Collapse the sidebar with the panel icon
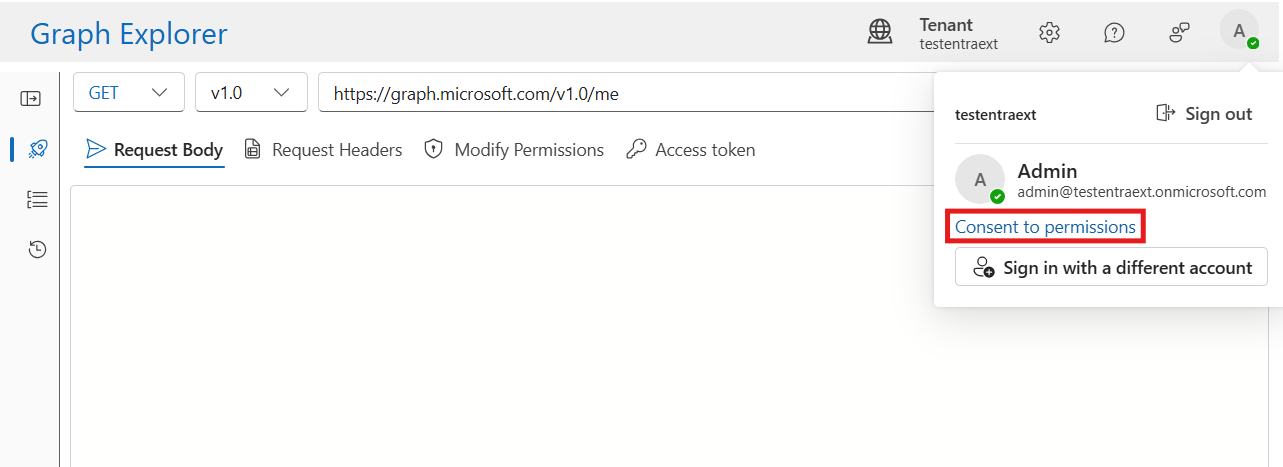 pos(31,98)
